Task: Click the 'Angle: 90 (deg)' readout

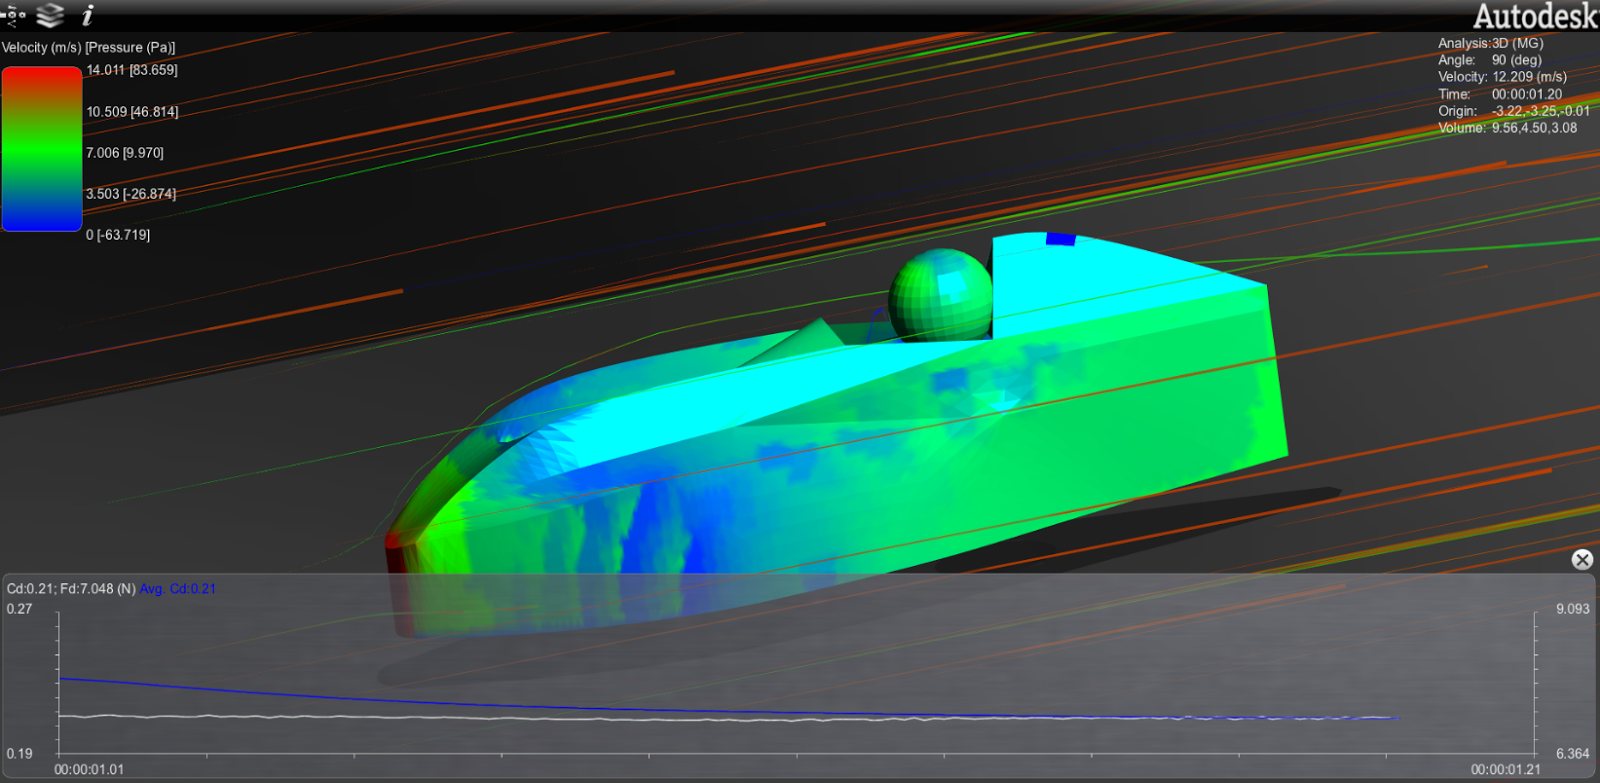Action: (x=1489, y=60)
